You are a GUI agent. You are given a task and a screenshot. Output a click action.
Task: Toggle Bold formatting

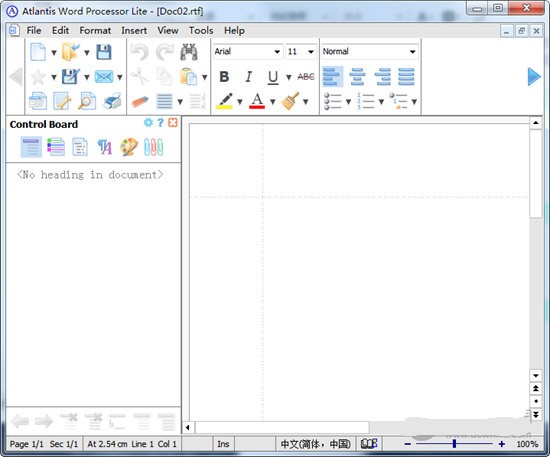click(x=224, y=76)
